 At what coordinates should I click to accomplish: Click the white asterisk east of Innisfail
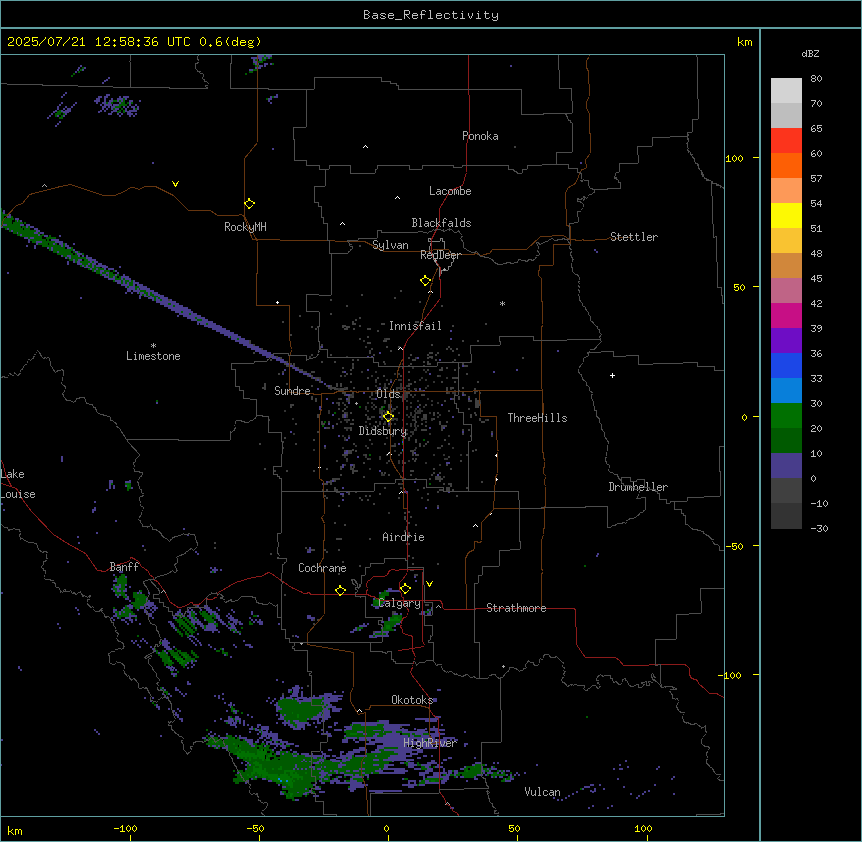pyautogui.click(x=502, y=303)
